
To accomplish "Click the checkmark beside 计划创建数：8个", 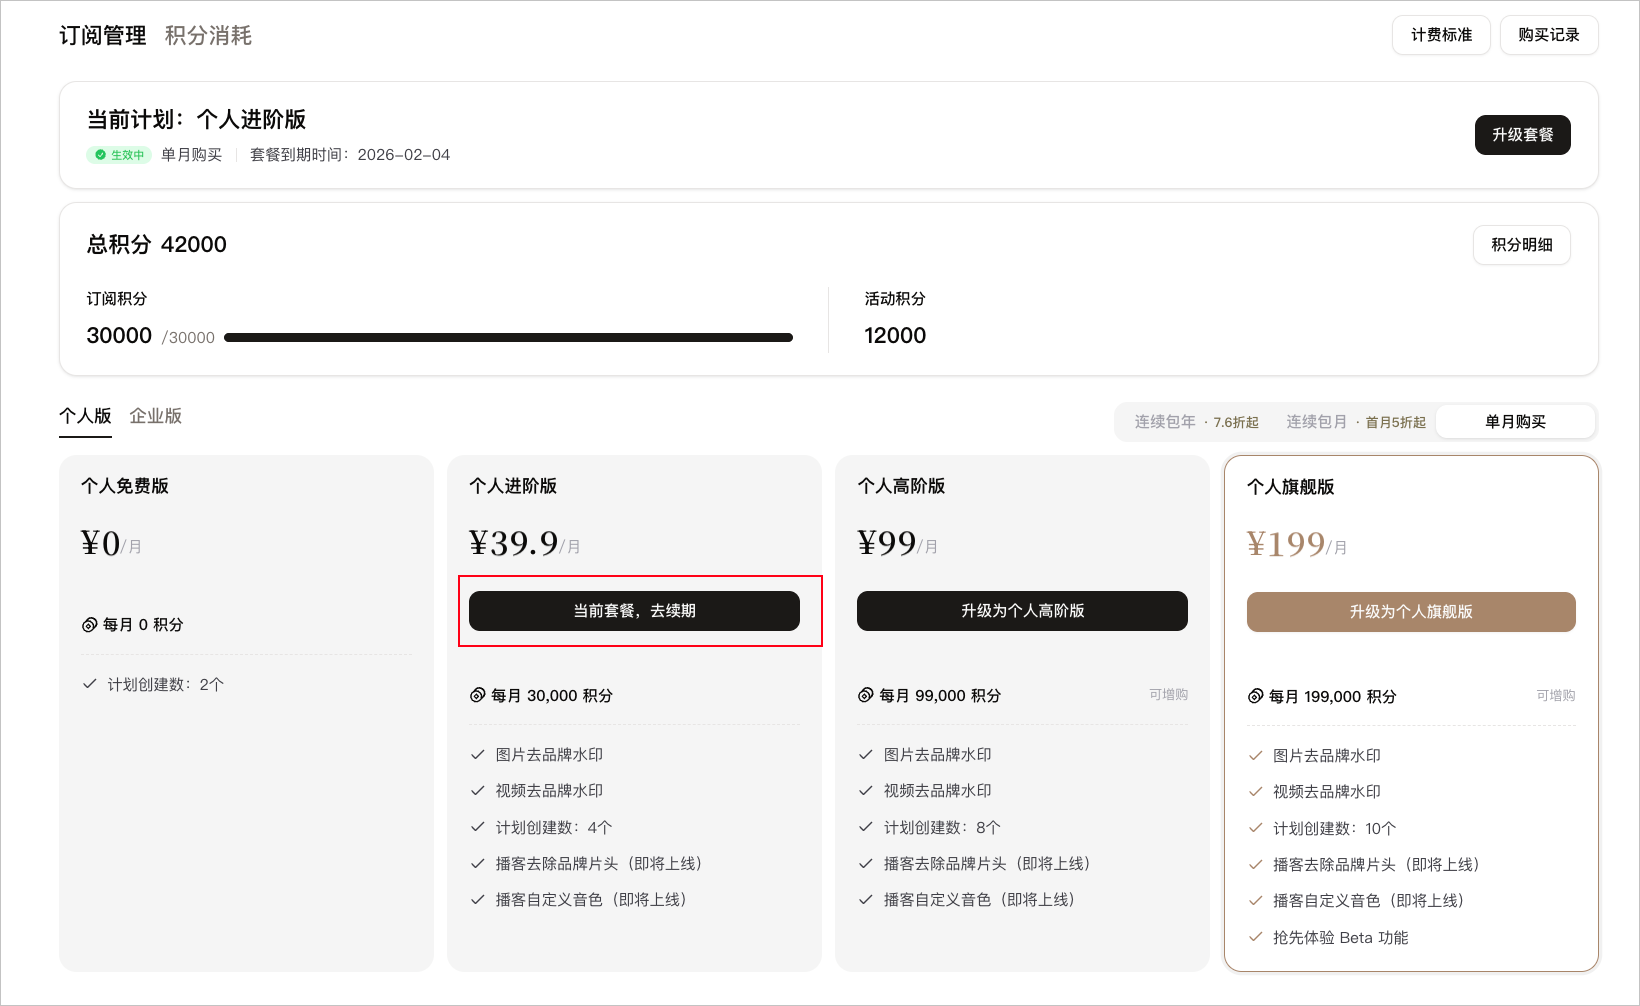I will 866,827.
